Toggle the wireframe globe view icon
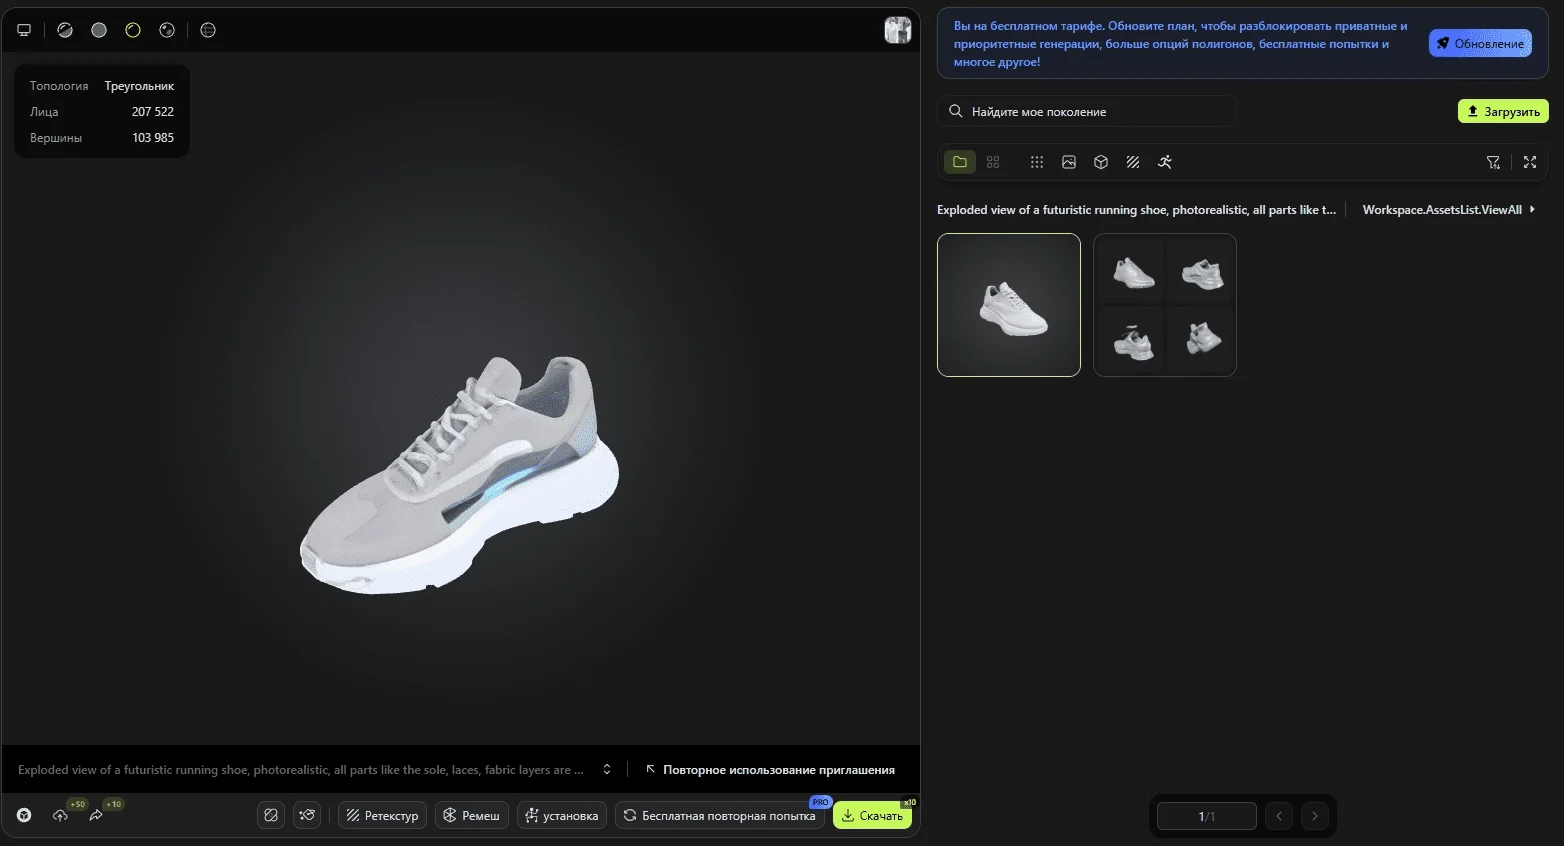 click(x=208, y=30)
